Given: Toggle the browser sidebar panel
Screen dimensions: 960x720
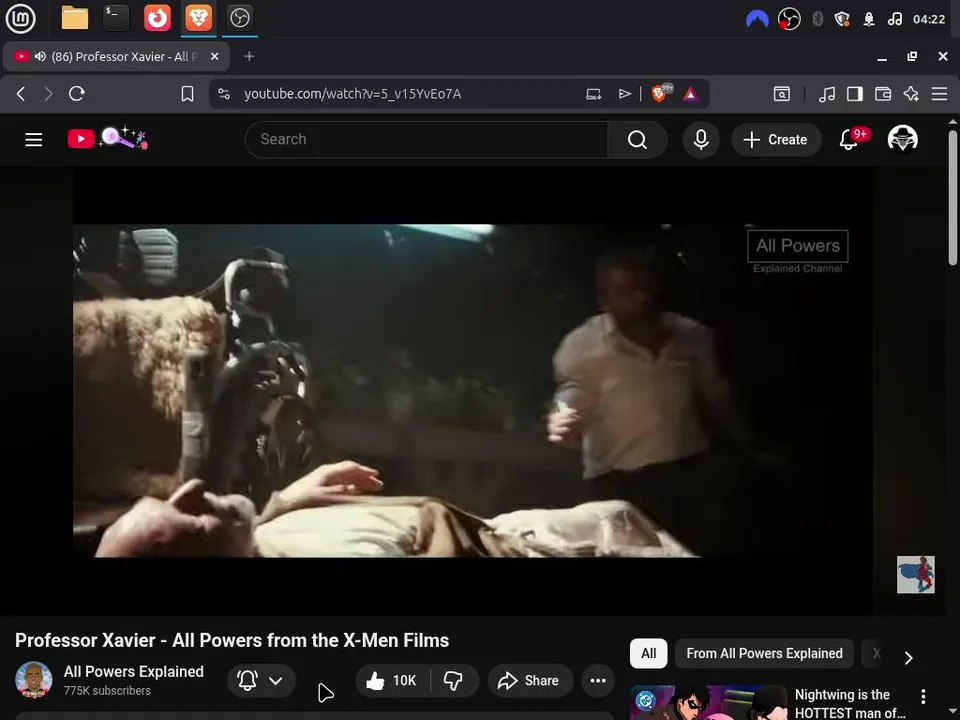Looking at the screenshot, I should pyautogui.click(x=855, y=94).
